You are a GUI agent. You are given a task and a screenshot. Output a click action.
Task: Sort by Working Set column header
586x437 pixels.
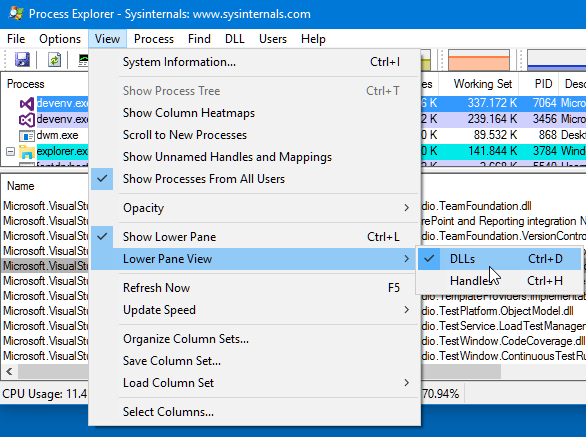[x=479, y=84]
